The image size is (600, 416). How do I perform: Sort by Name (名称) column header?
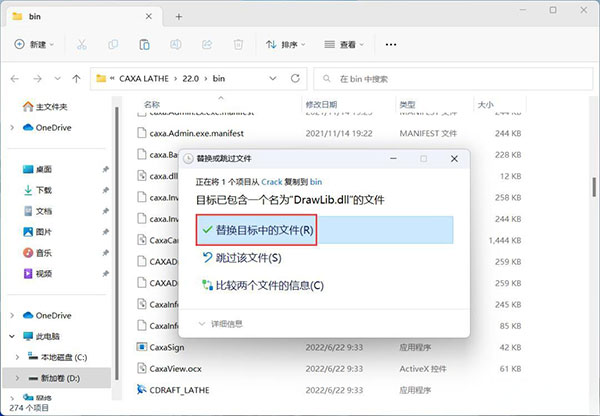pos(152,104)
